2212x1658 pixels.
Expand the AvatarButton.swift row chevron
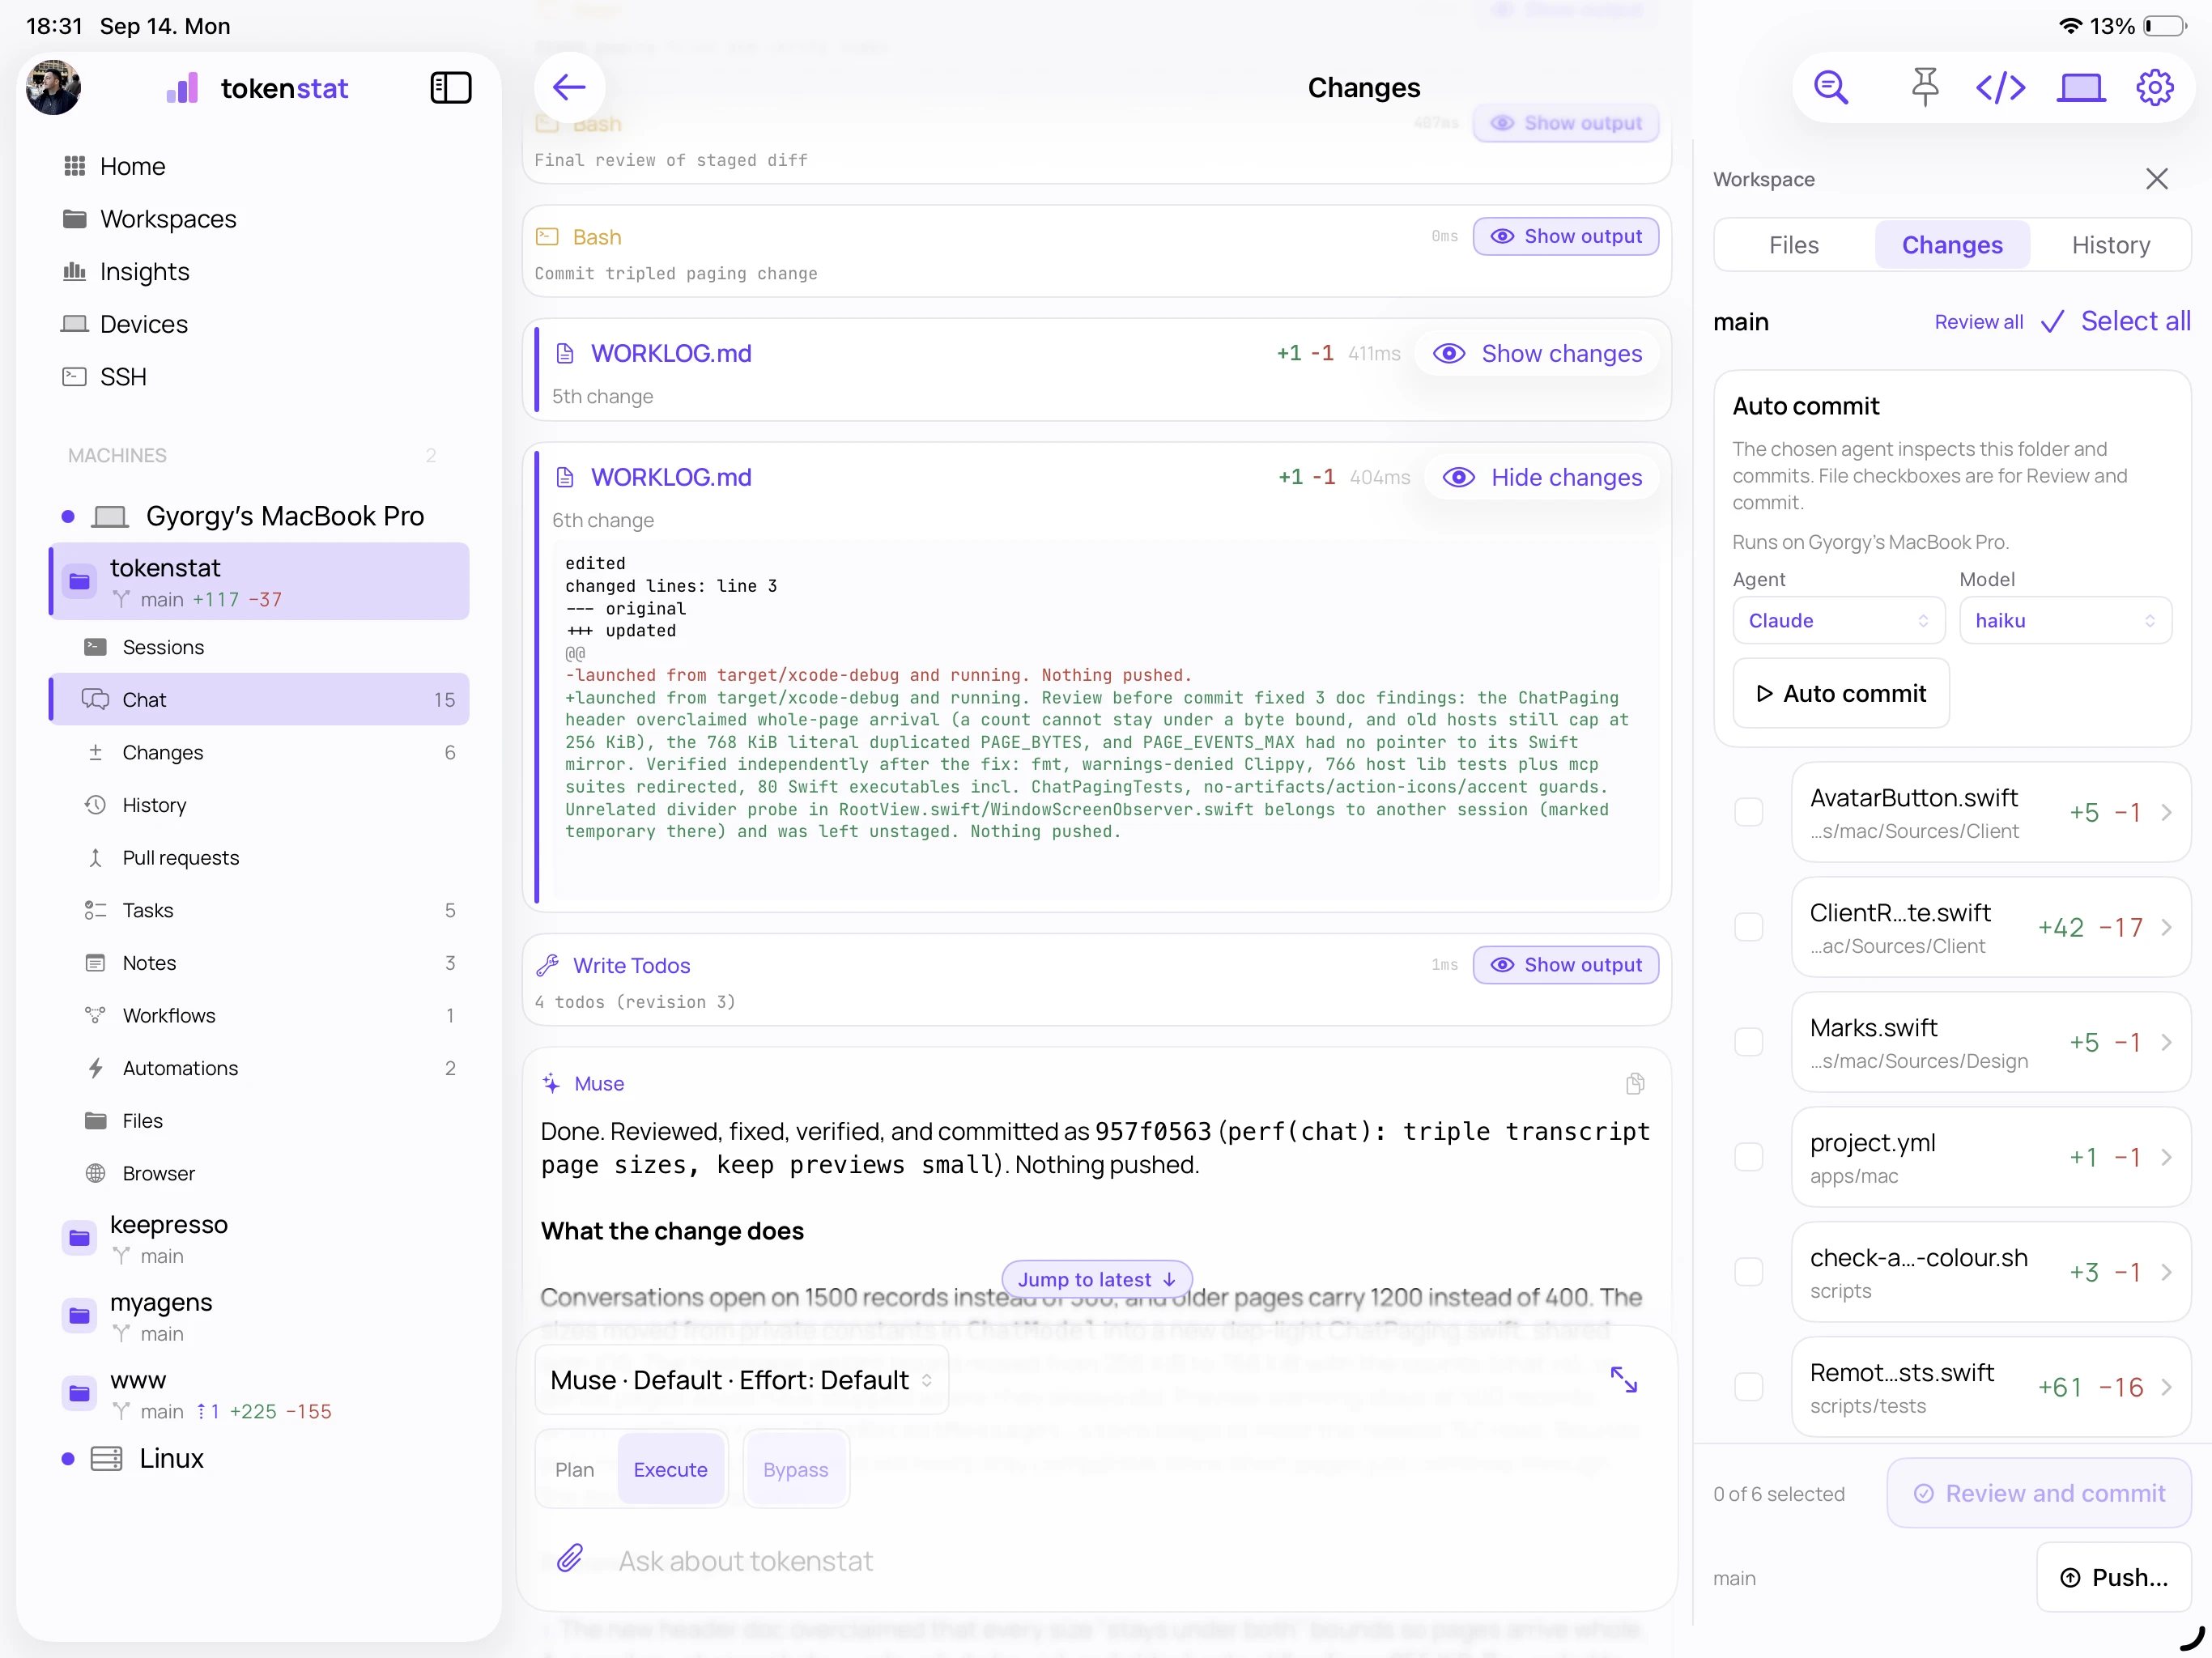point(2166,812)
